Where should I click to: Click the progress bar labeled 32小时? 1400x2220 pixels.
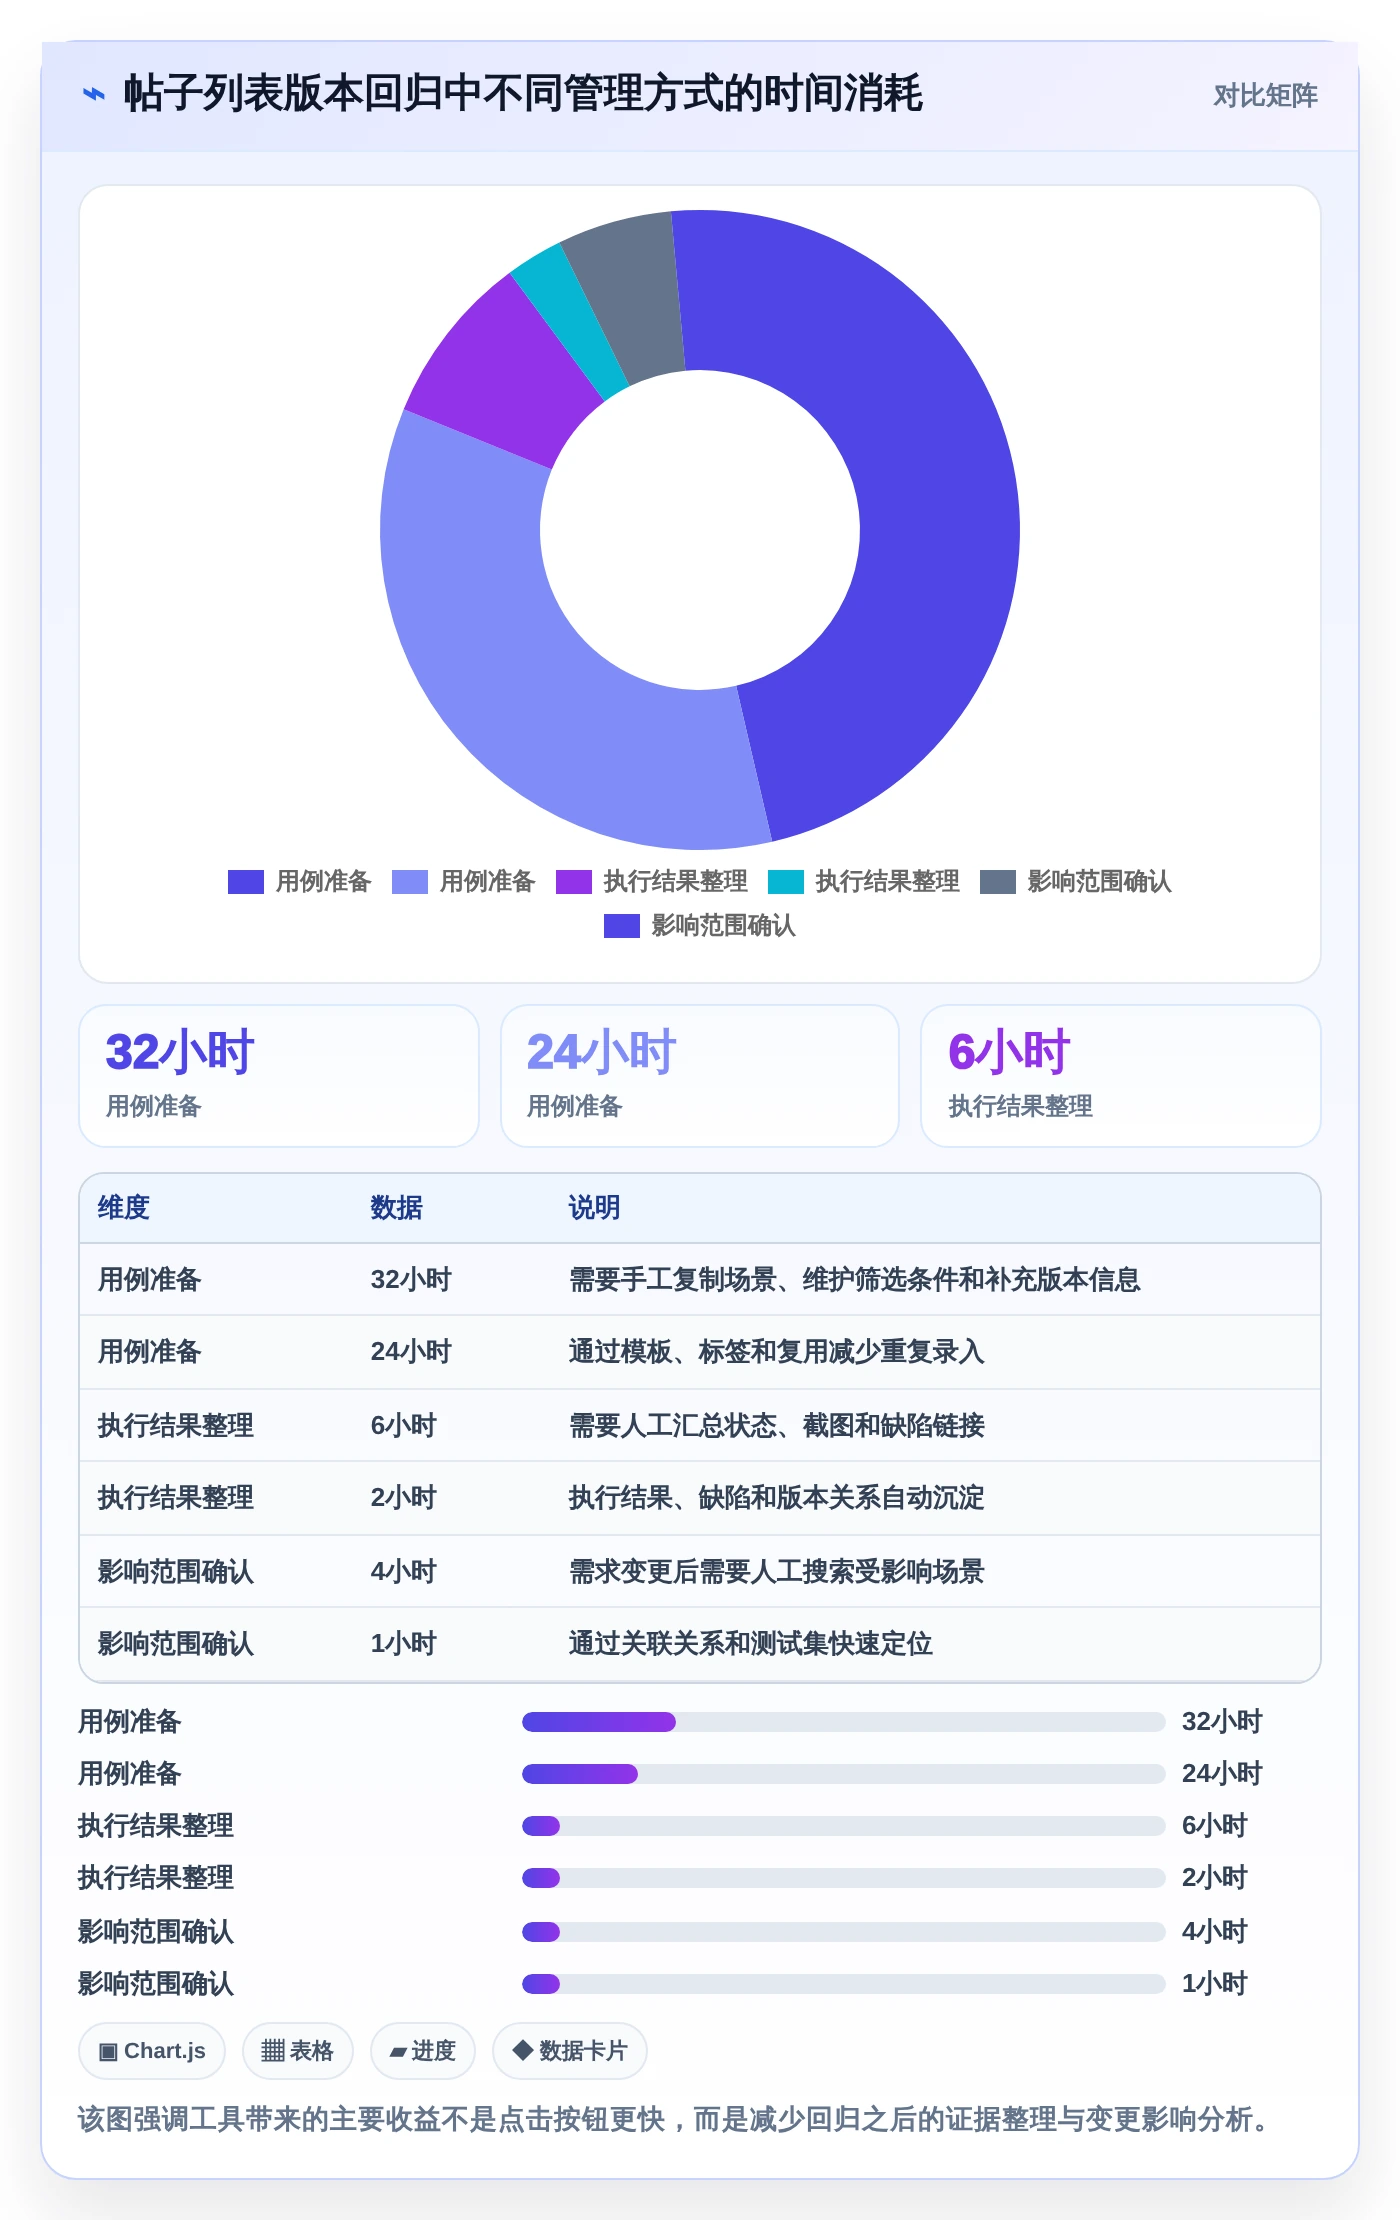(843, 1722)
